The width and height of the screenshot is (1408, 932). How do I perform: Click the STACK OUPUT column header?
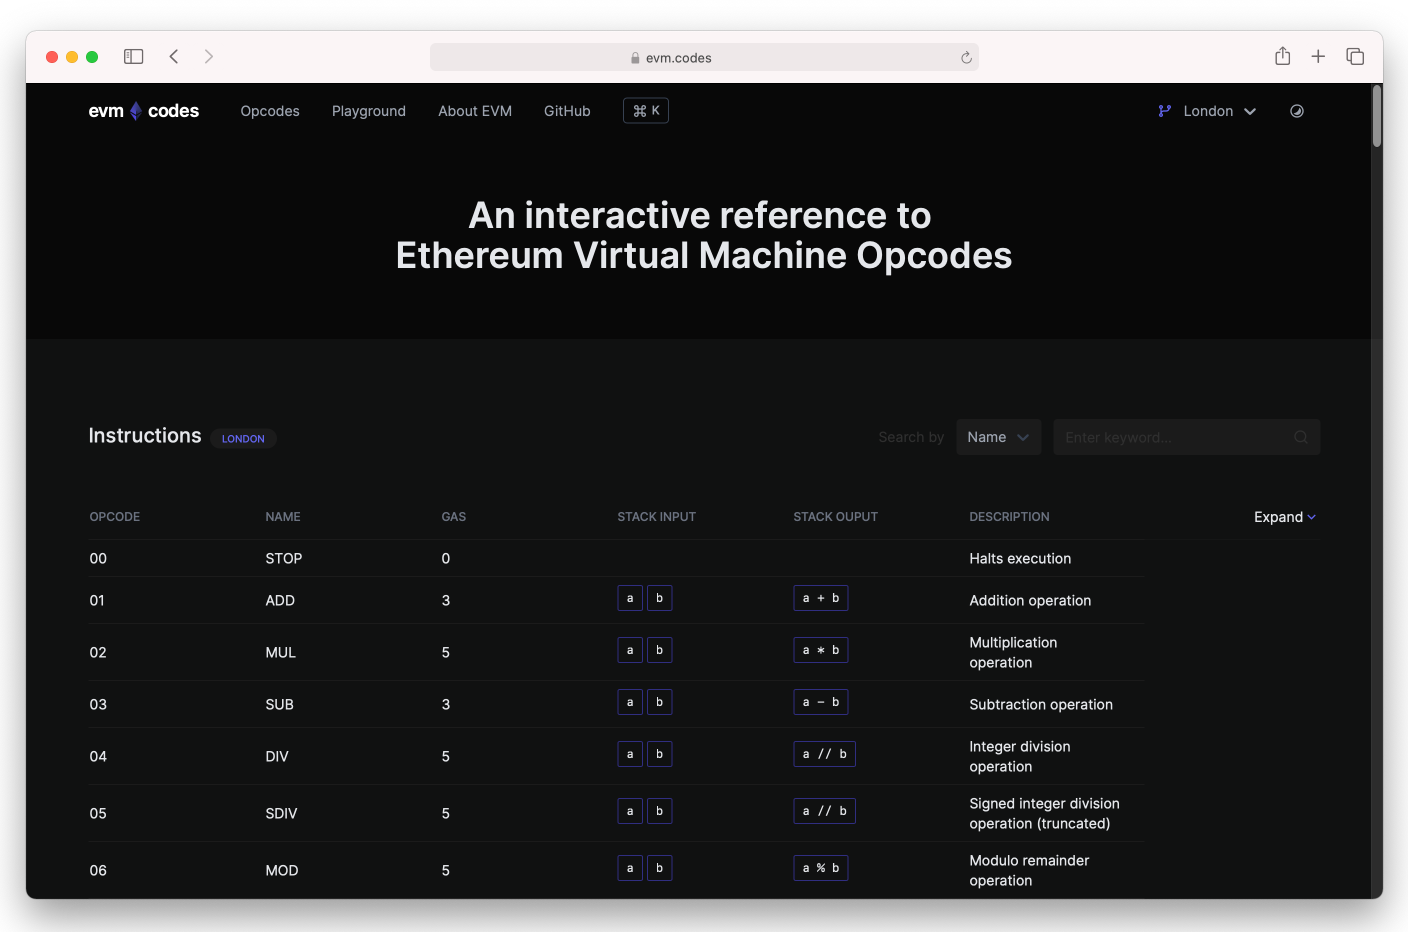pos(835,517)
